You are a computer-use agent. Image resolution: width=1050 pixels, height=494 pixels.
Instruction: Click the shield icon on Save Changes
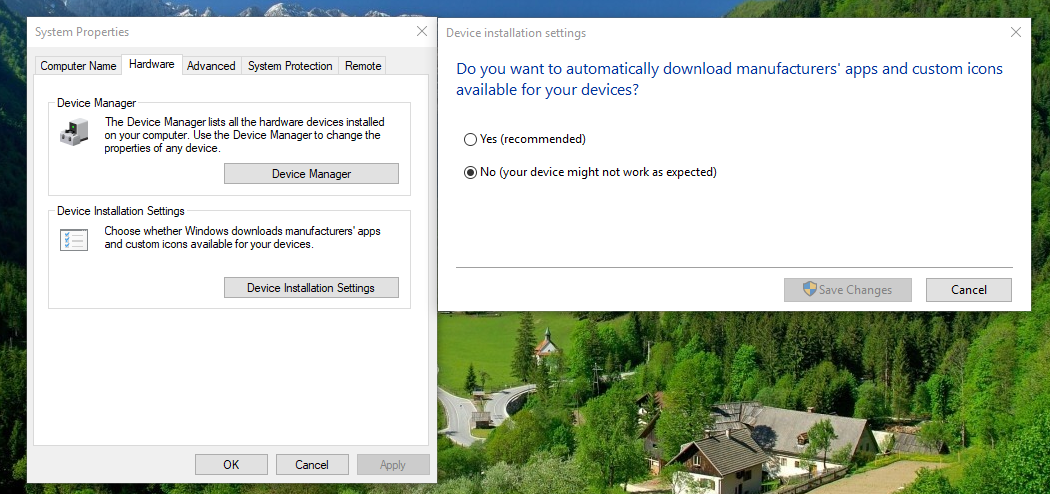[x=809, y=290]
